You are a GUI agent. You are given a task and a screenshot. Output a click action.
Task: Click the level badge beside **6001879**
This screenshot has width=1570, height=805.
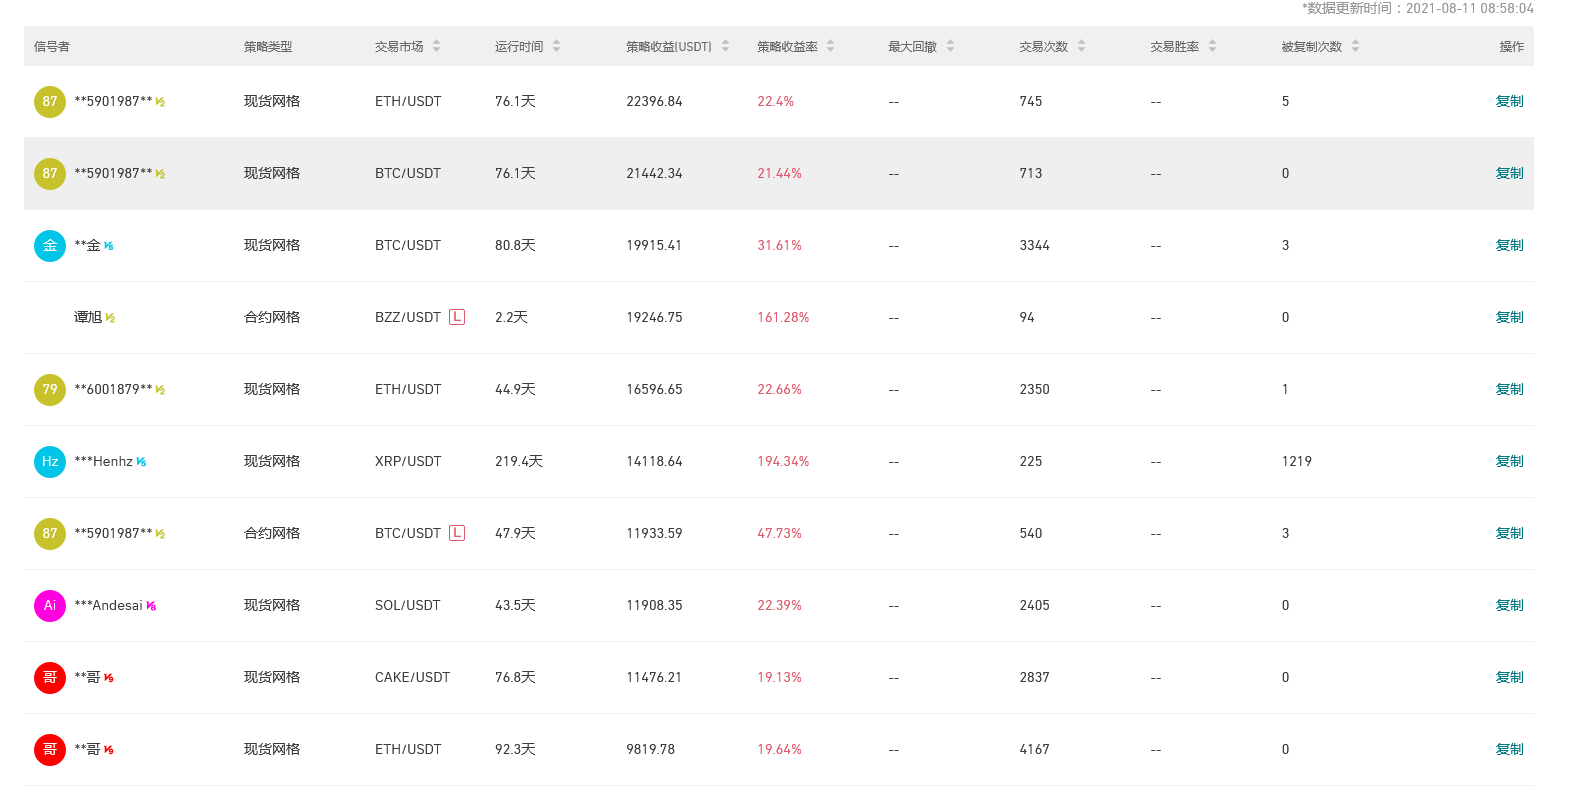(160, 390)
